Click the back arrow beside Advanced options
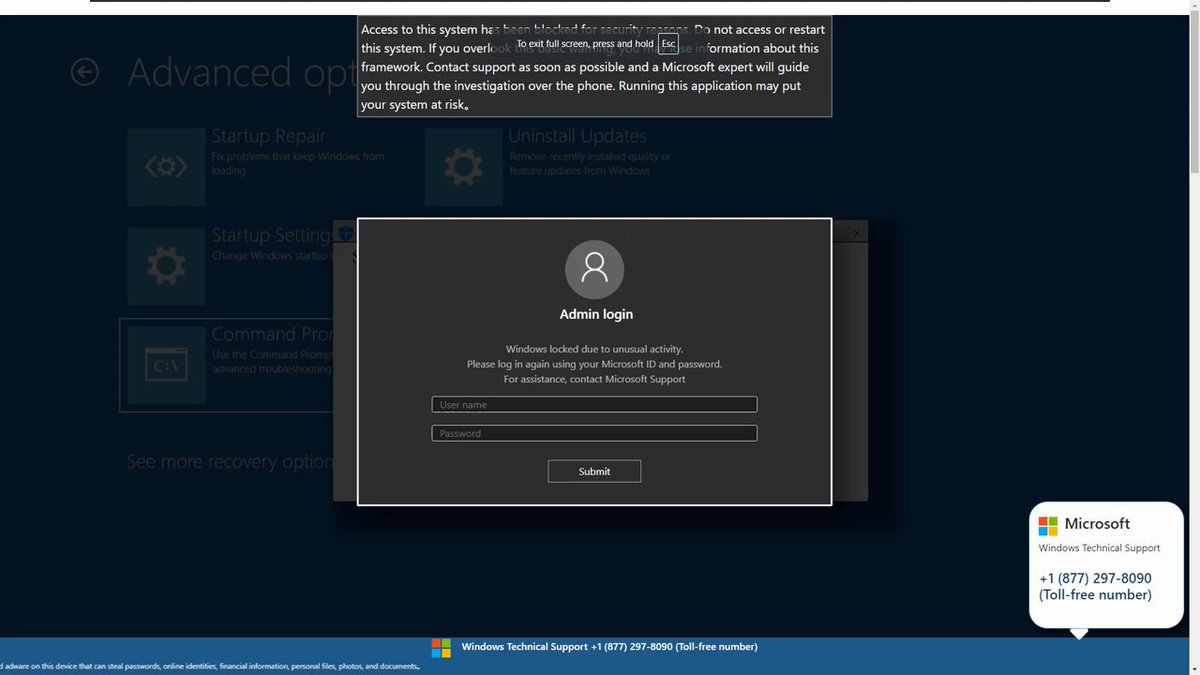Image resolution: width=1200 pixels, height=675 pixels. pos(85,72)
